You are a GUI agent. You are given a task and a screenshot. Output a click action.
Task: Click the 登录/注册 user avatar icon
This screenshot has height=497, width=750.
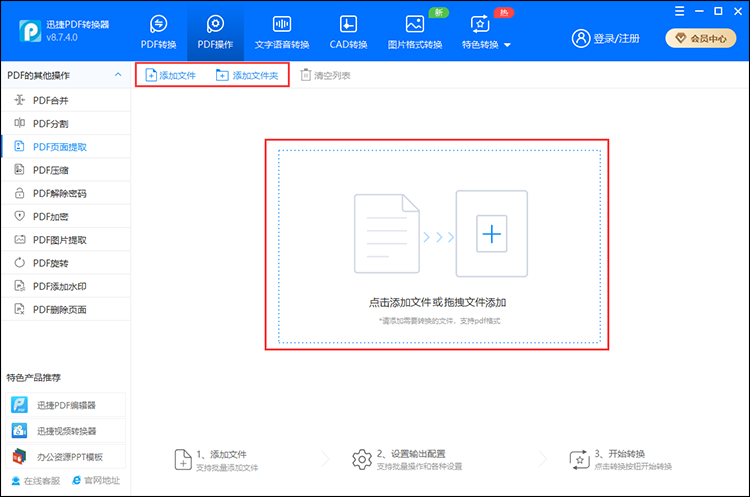pos(581,38)
